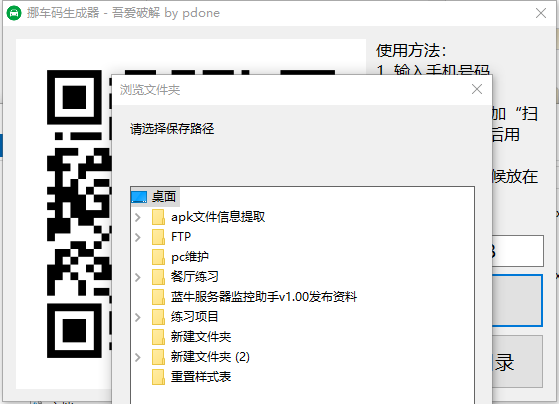Screen dimensions: 559x404
Task: Click folder icon beside apk文件信息提取
Action: [158, 217]
